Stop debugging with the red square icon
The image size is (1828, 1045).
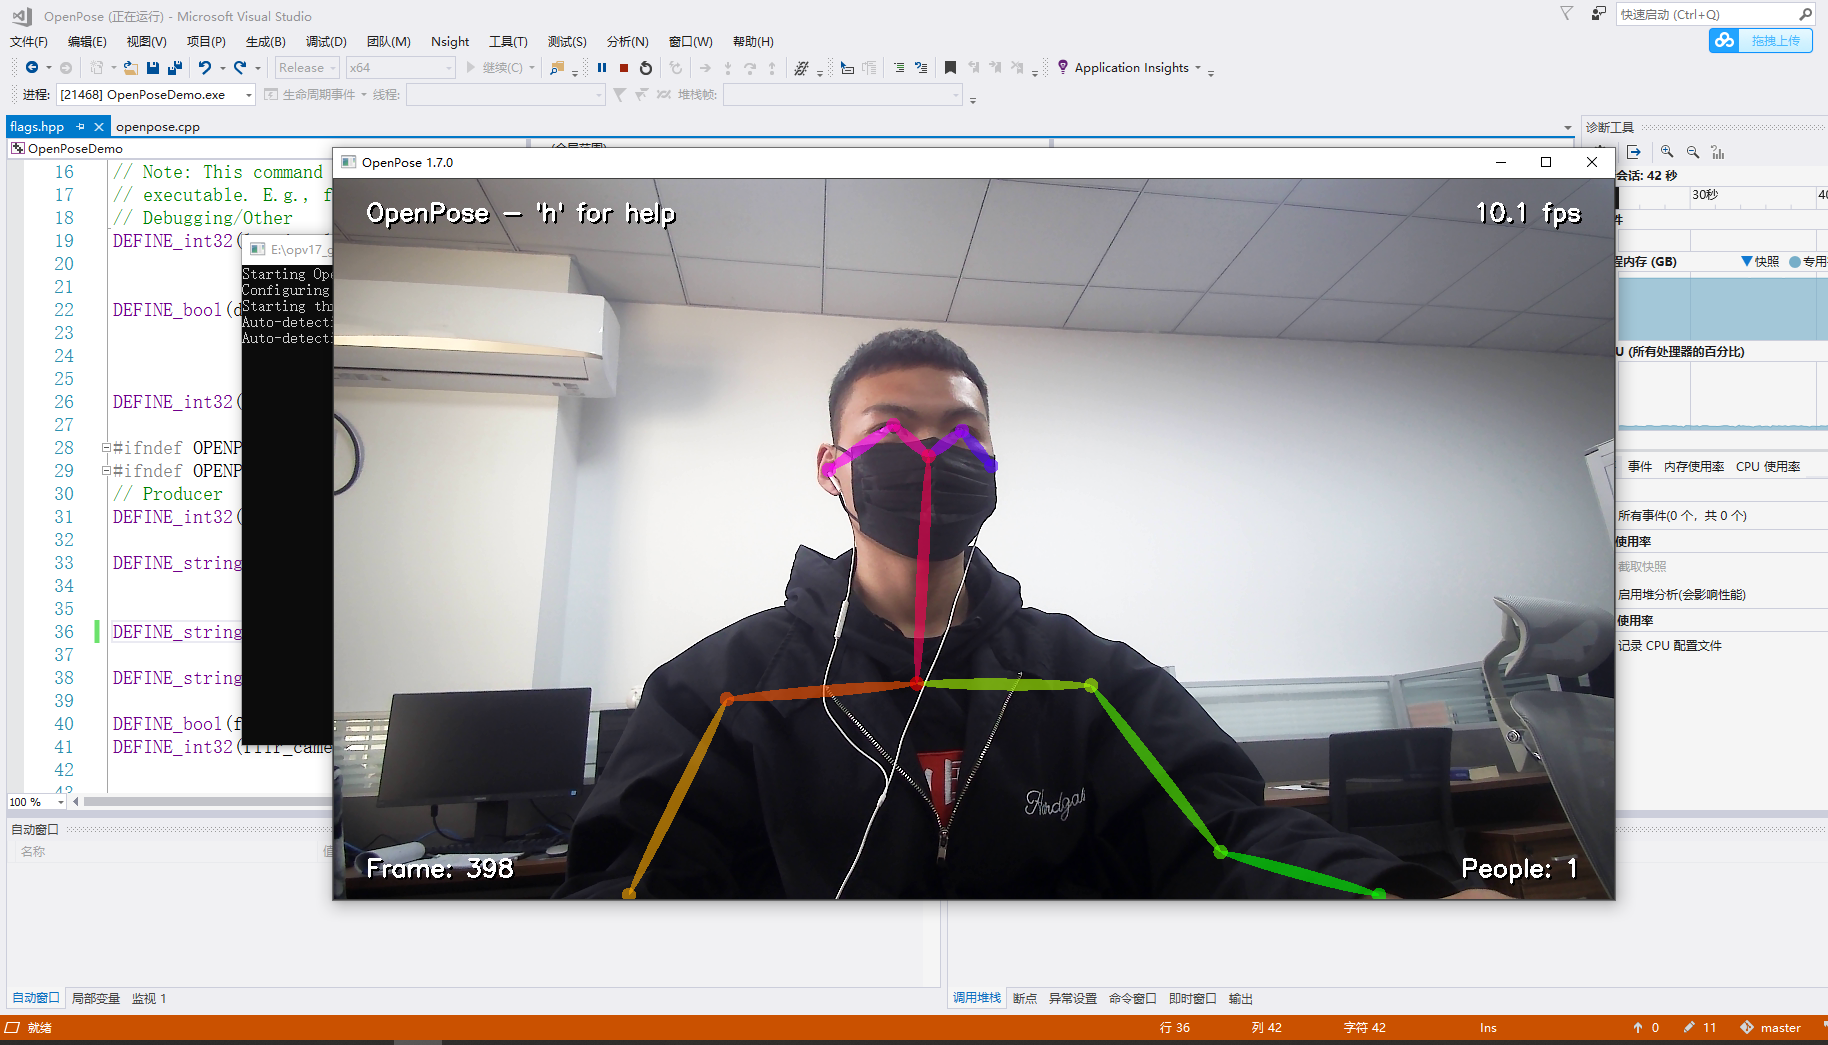(x=624, y=67)
